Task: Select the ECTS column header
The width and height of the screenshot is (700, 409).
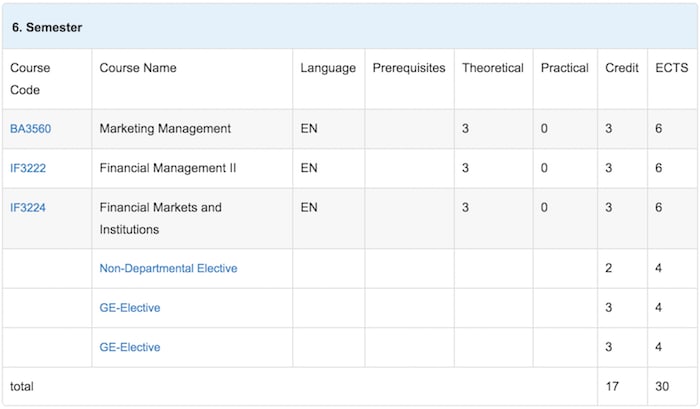Action: (x=672, y=68)
